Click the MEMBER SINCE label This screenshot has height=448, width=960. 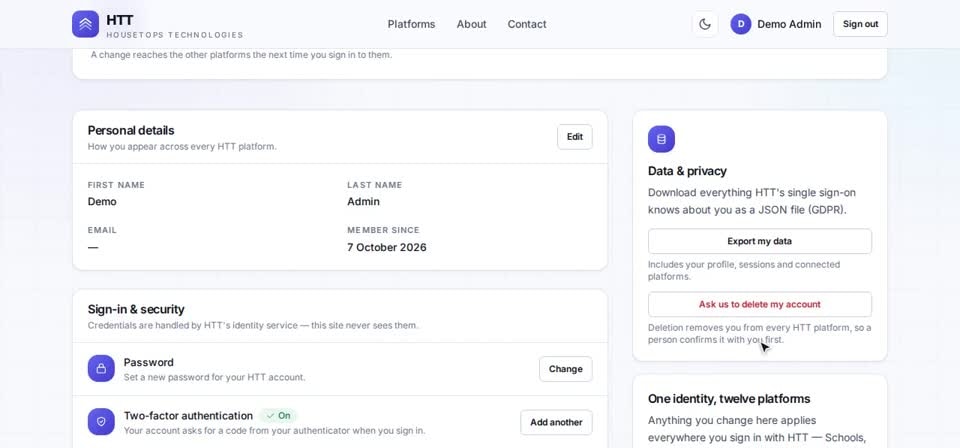coord(383,230)
